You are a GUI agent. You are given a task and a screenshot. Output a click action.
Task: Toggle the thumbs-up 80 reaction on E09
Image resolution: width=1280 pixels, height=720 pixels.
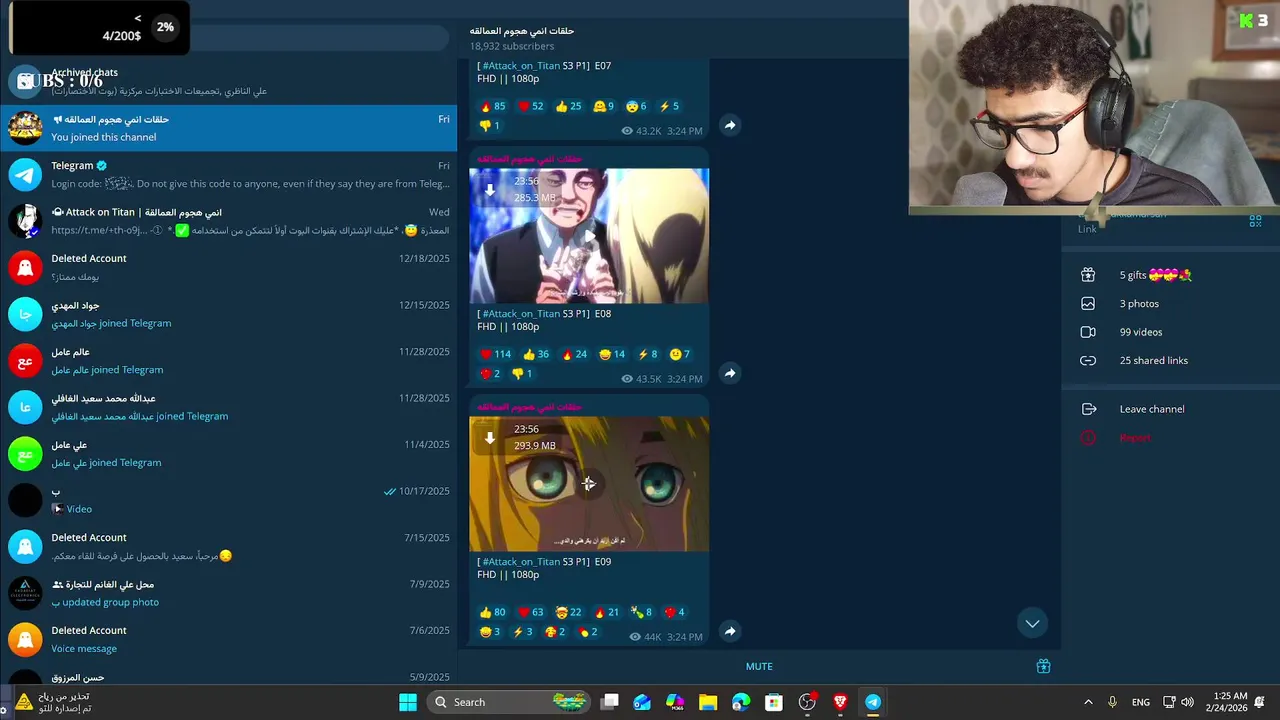tap(493, 612)
